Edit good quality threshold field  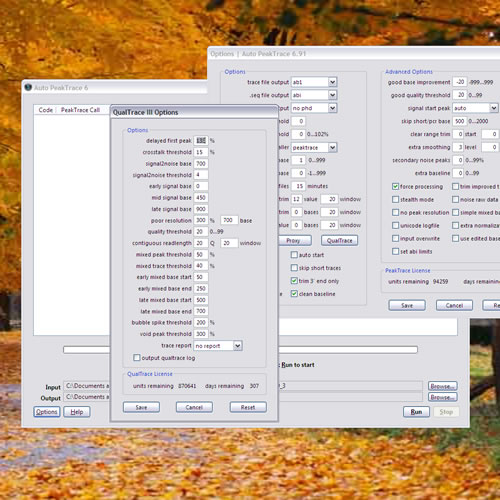460,95
